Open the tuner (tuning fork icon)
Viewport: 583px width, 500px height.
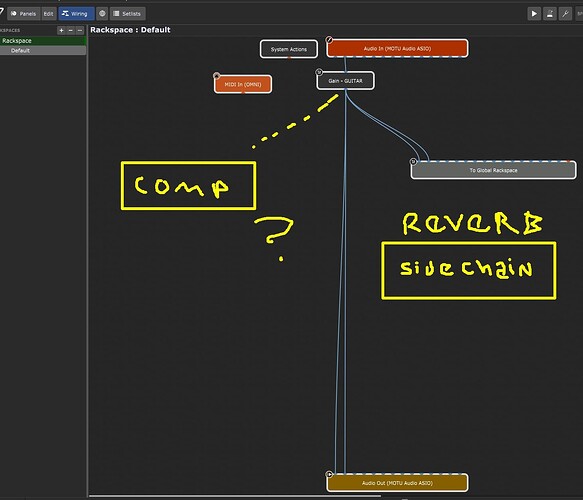565,14
